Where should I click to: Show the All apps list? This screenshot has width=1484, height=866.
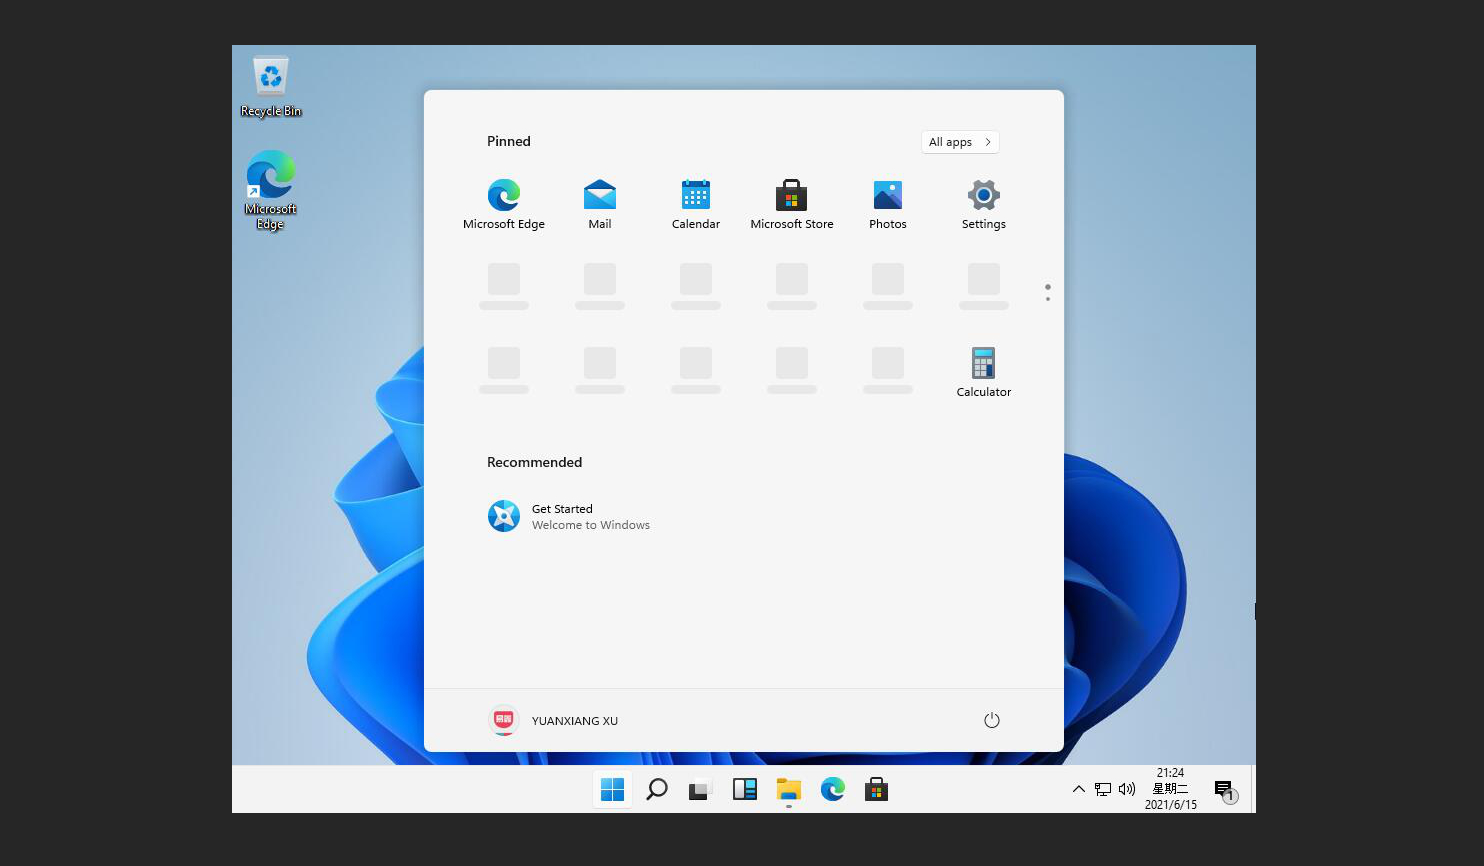click(x=960, y=142)
